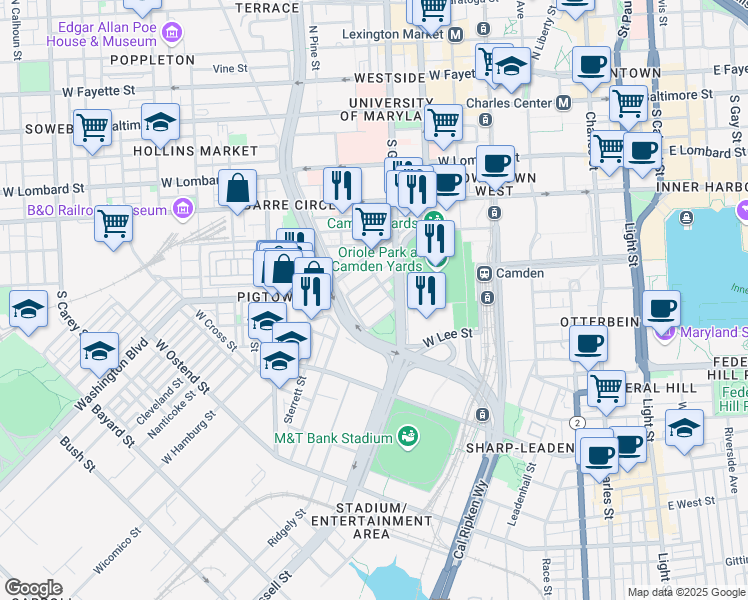Click the Google logo
This screenshot has width=748, height=600.
[34, 588]
